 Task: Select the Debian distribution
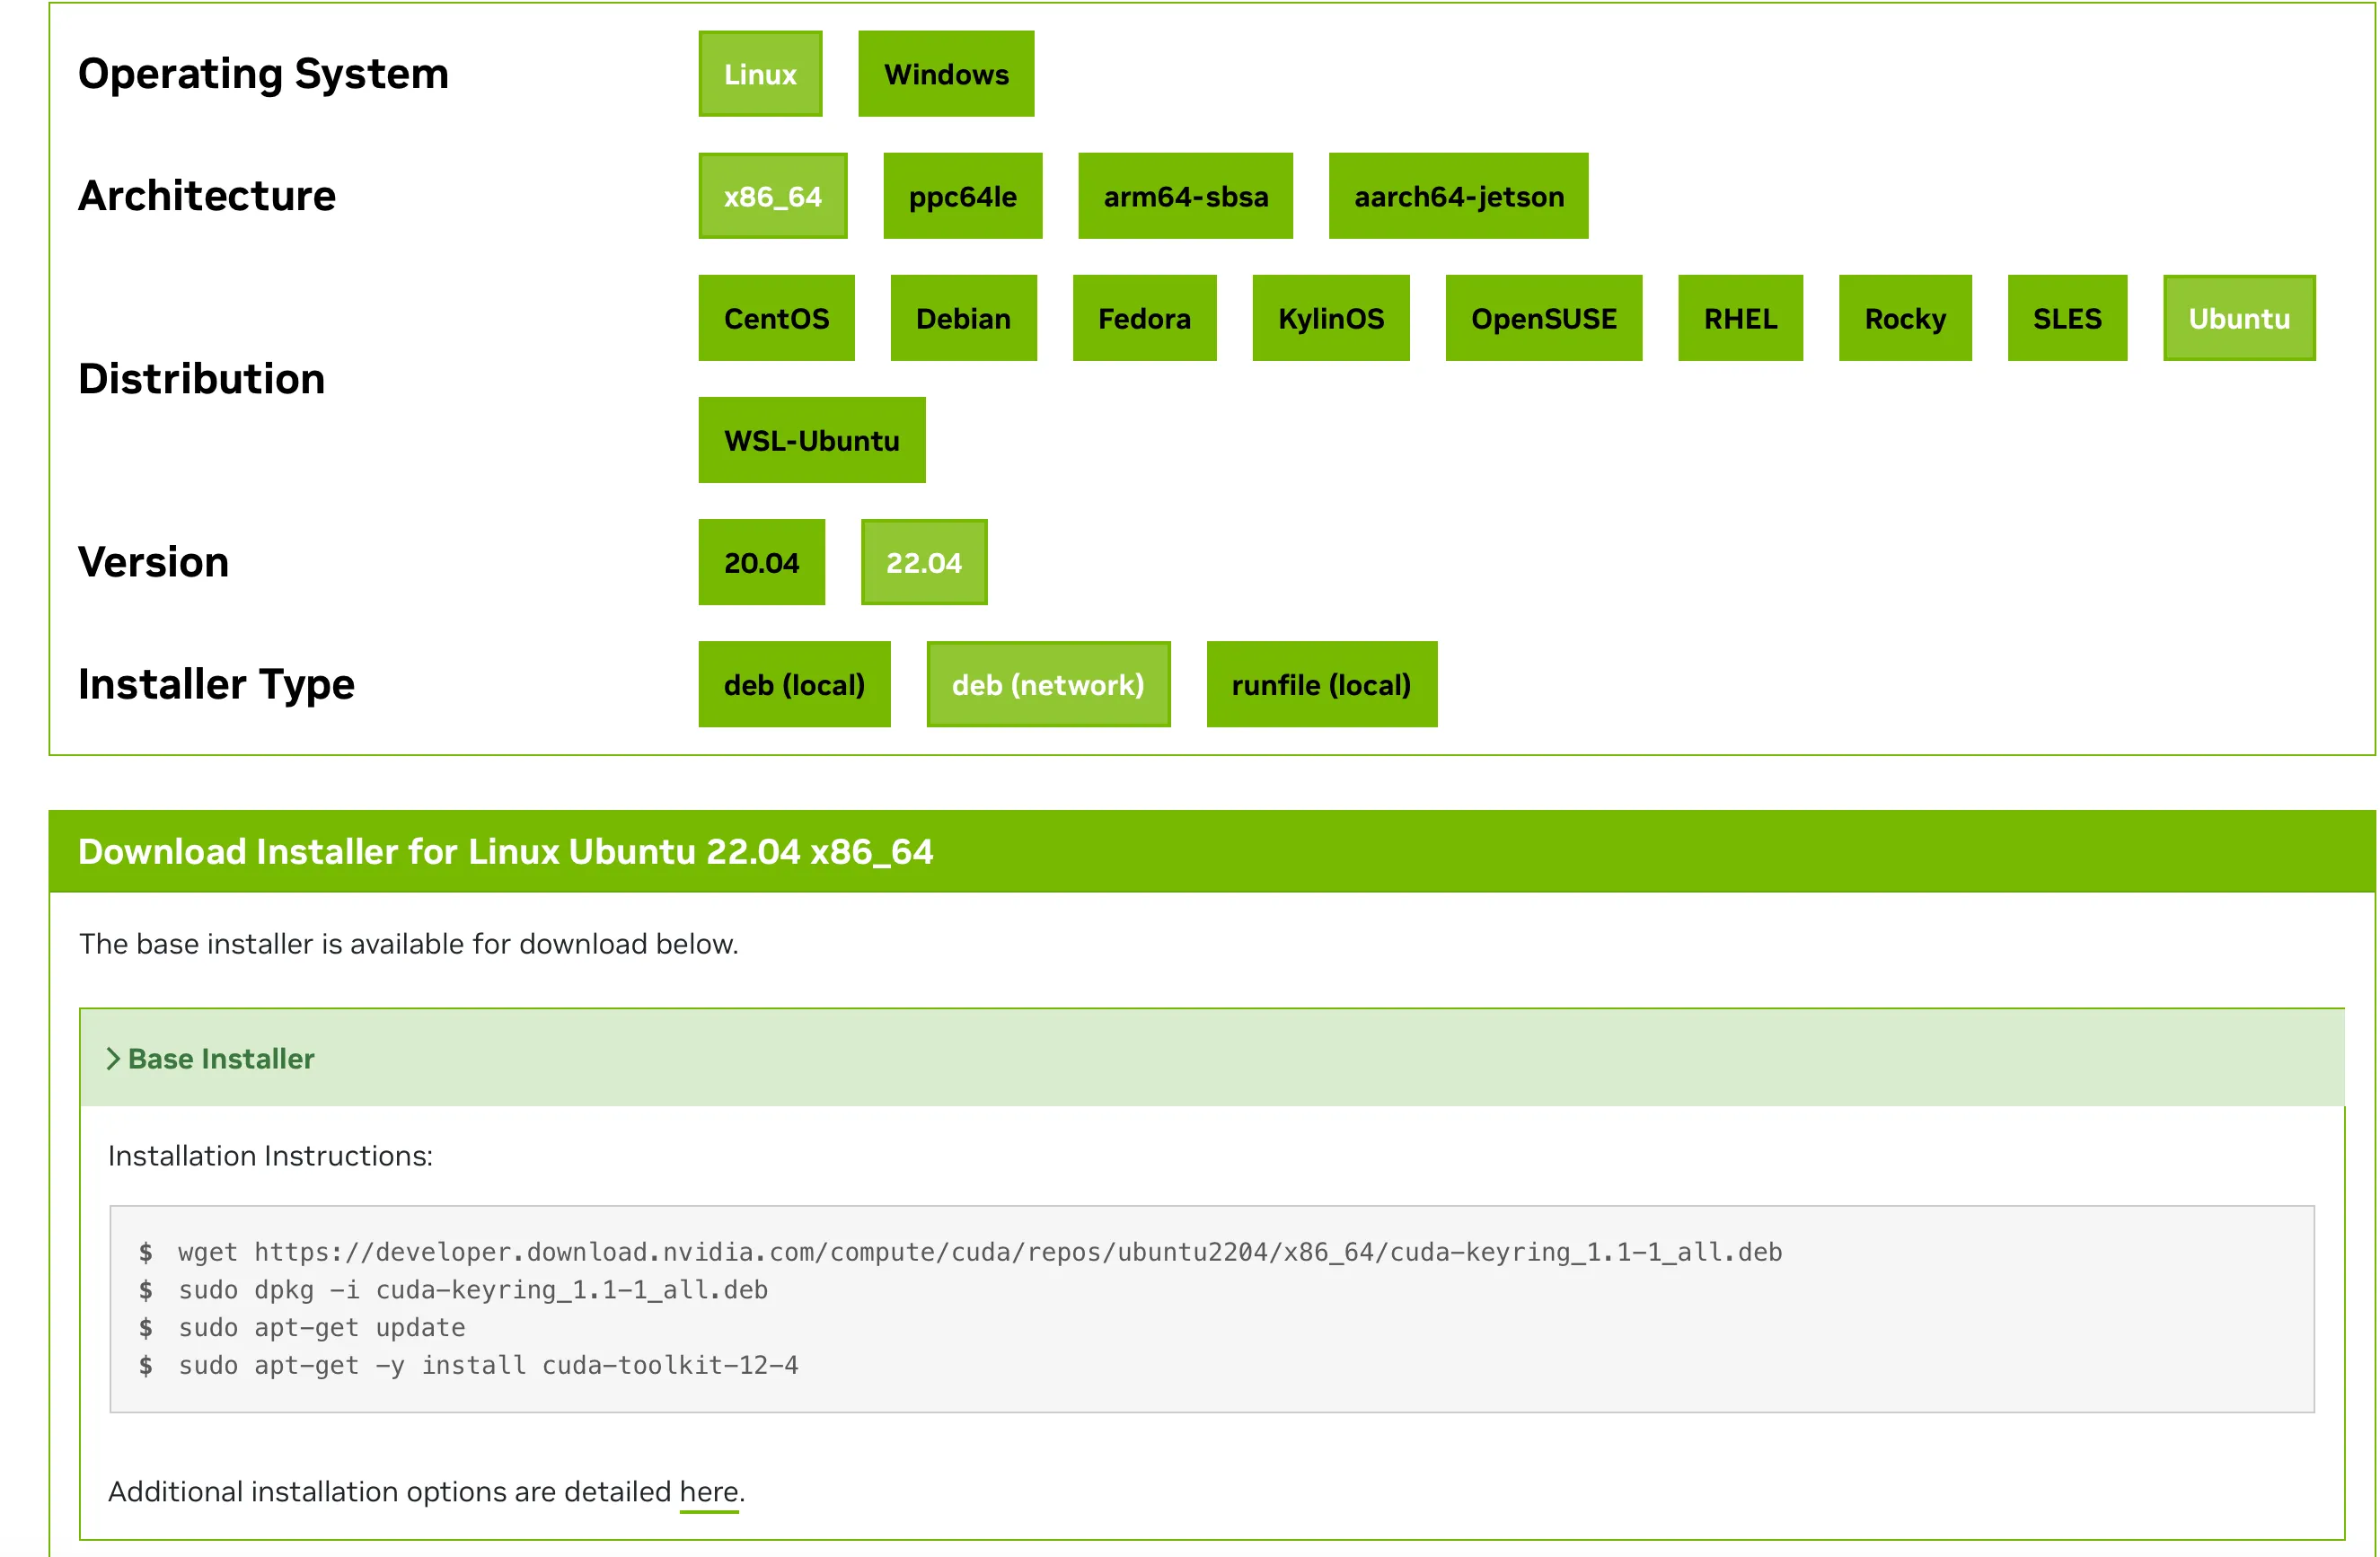[963, 318]
